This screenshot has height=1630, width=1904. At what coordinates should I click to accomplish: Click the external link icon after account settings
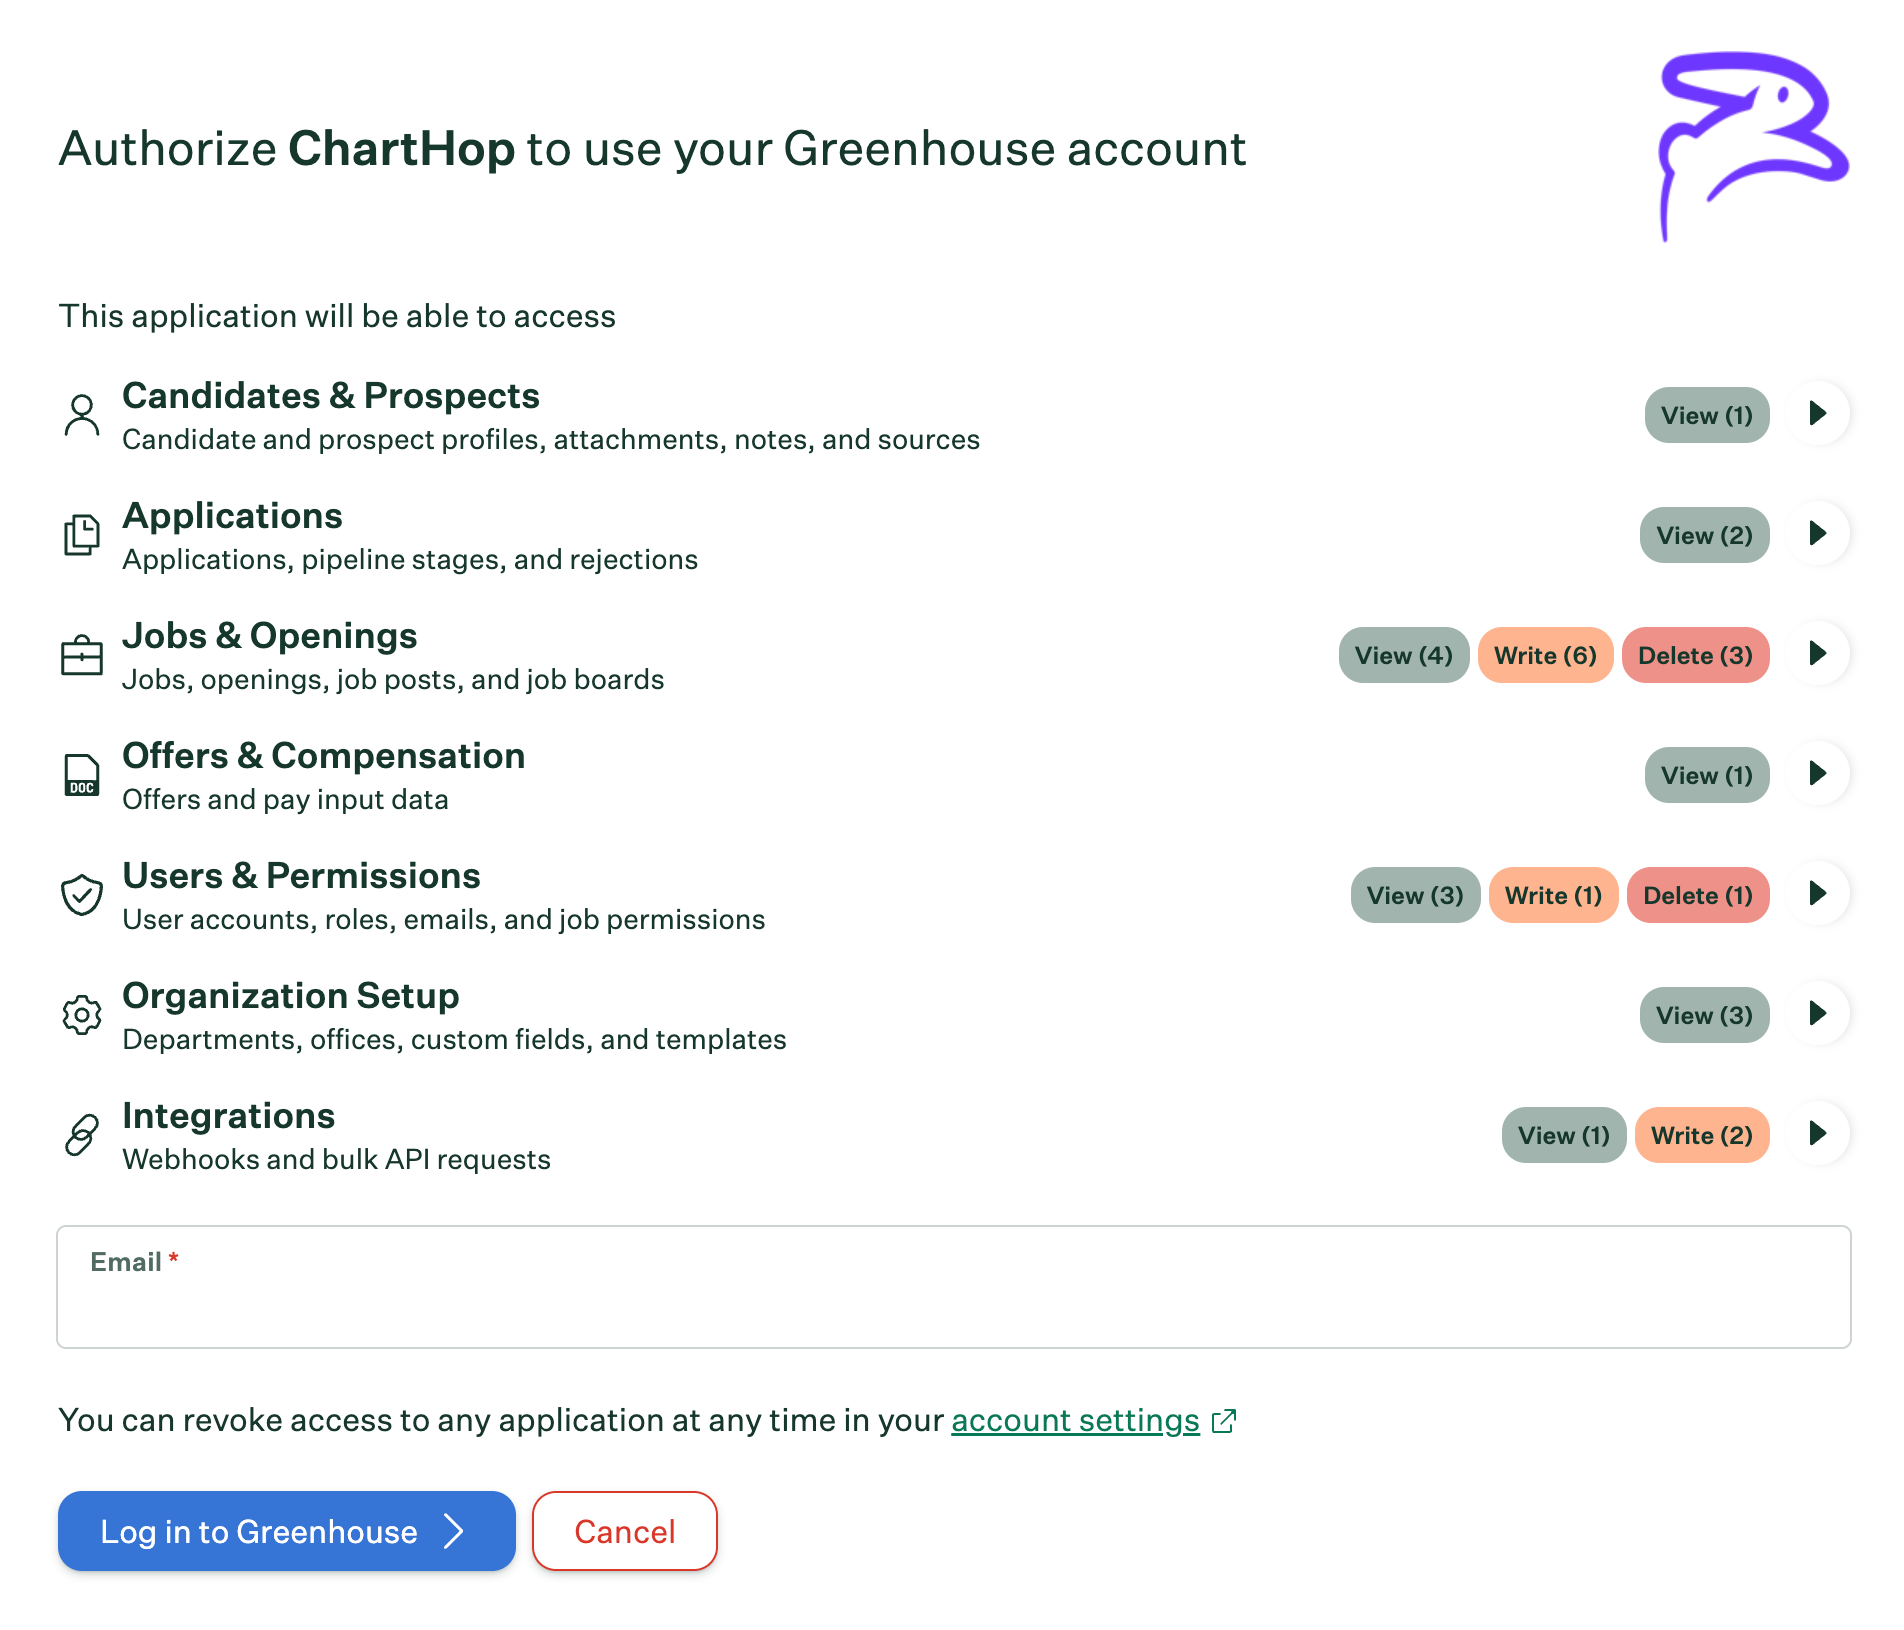point(1224,1421)
